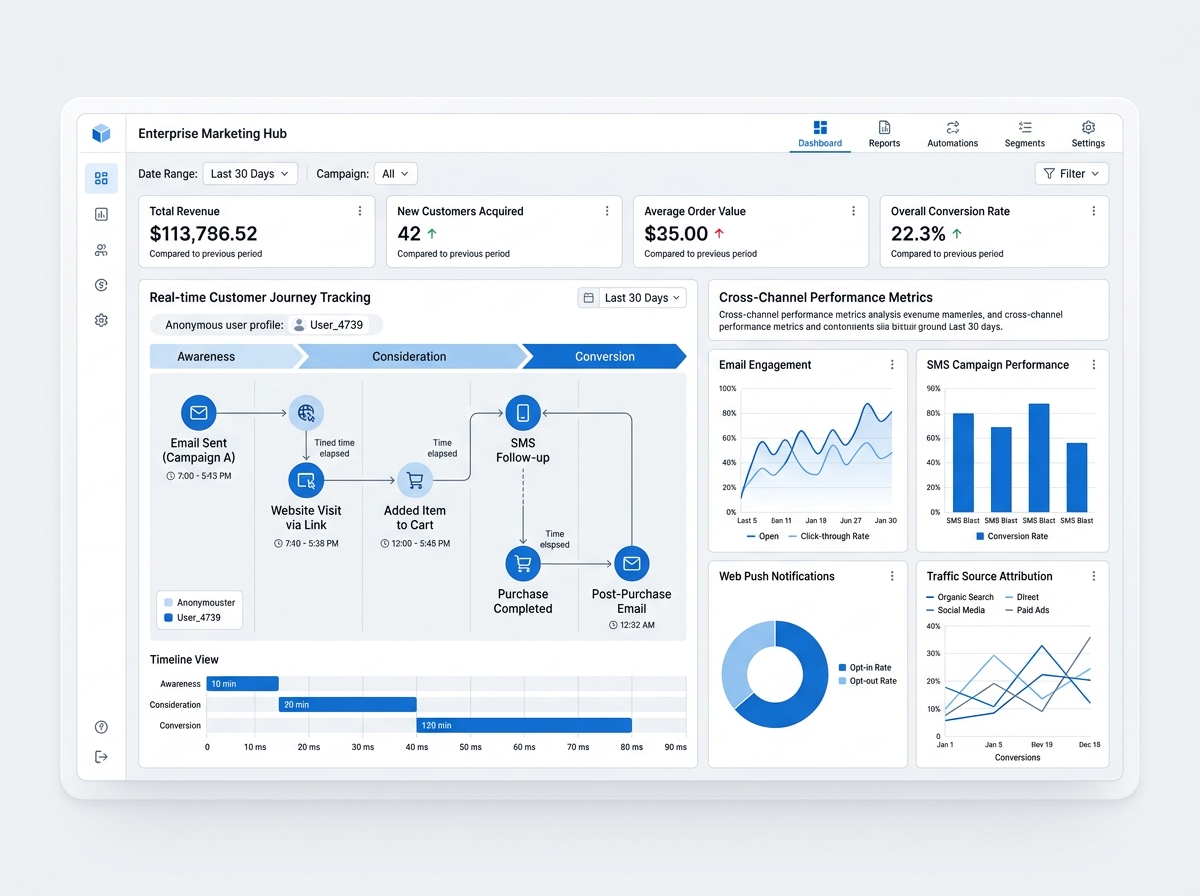This screenshot has height=896, width=1200.
Task: Toggle the Paid Ads line in Traffic Source Attribution
Action: [1033, 610]
